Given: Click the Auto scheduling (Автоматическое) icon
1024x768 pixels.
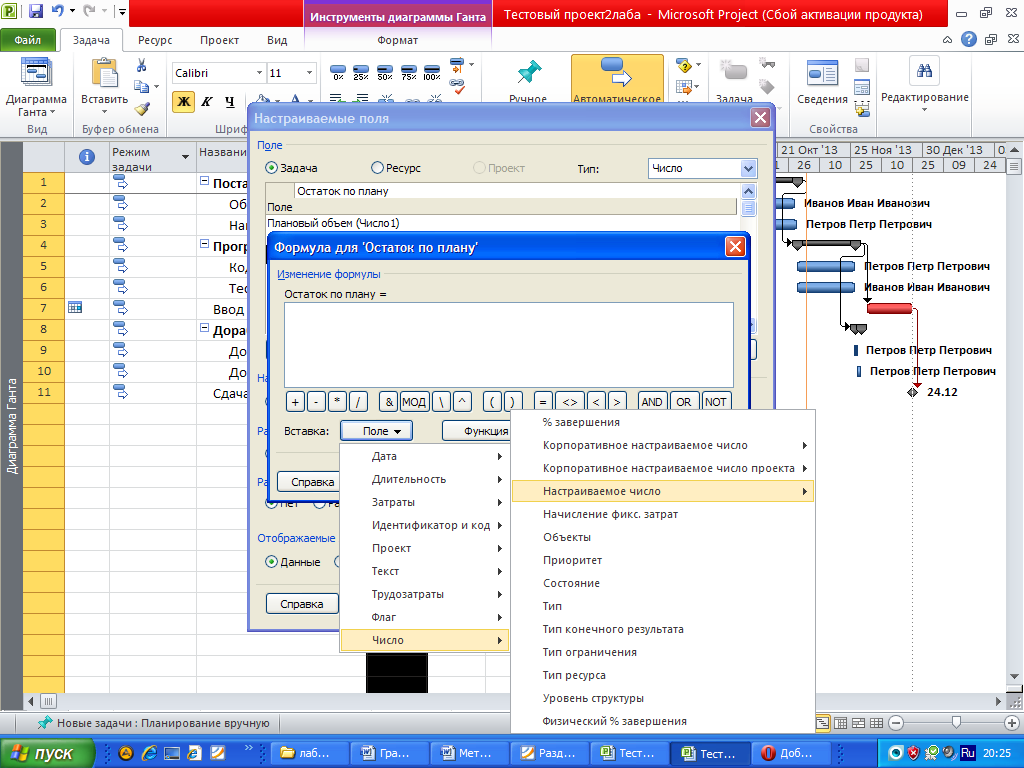Looking at the screenshot, I should click(x=616, y=72).
